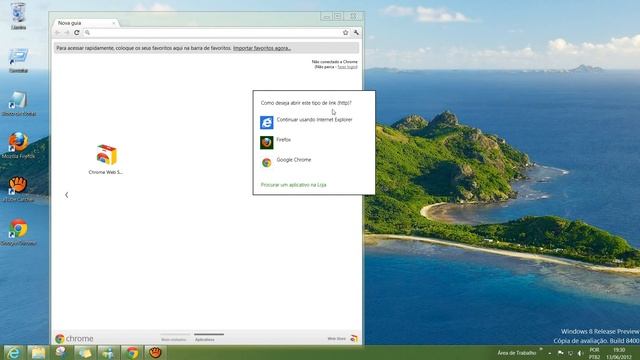
Task: Open the third taskbar pinned app
Action: pos(61,353)
